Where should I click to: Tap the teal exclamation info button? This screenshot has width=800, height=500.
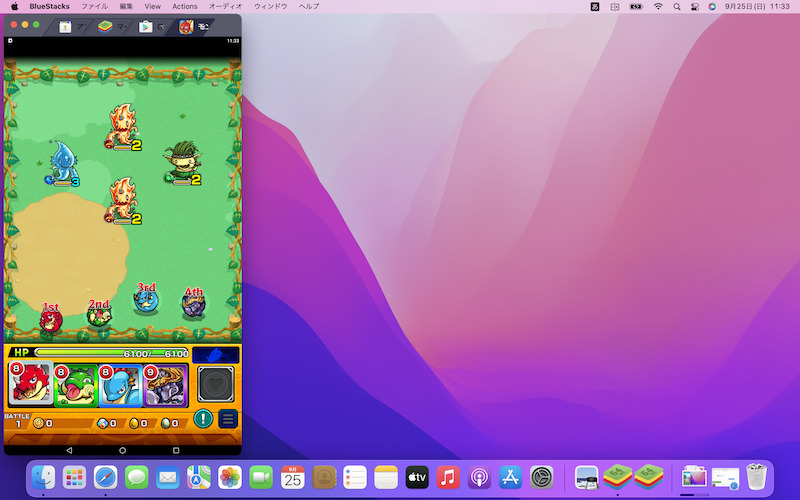tap(203, 419)
